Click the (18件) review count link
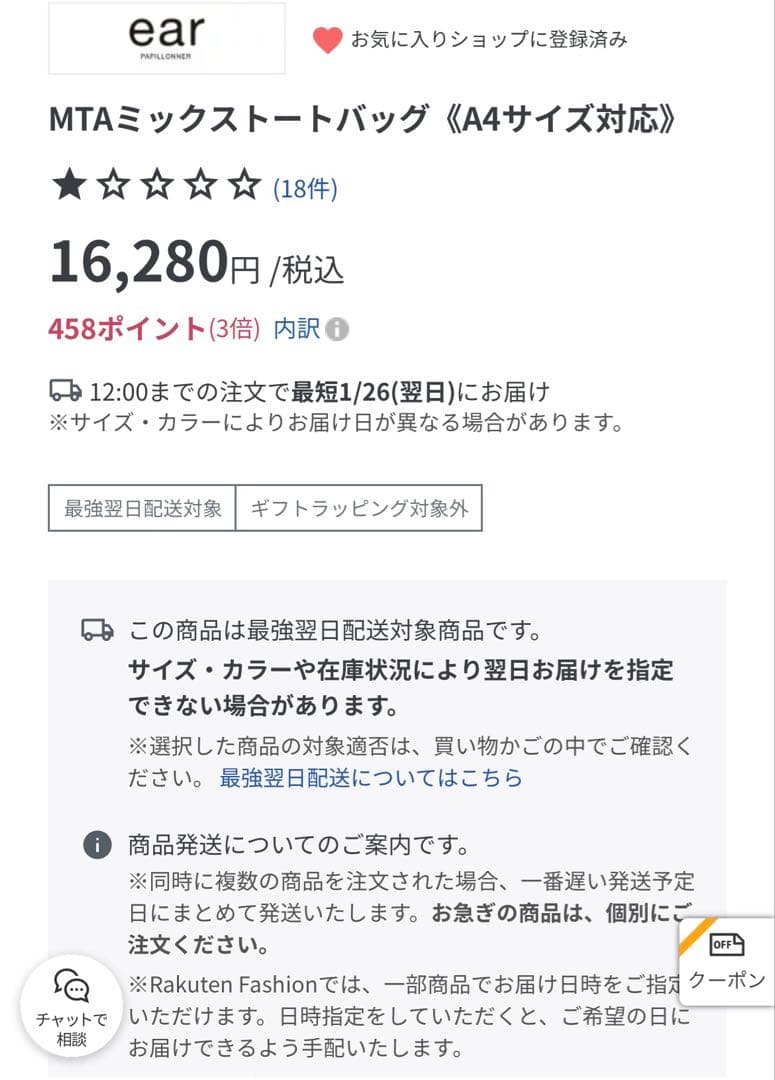The width and height of the screenshot is (775, 1080). coord(304,186)
